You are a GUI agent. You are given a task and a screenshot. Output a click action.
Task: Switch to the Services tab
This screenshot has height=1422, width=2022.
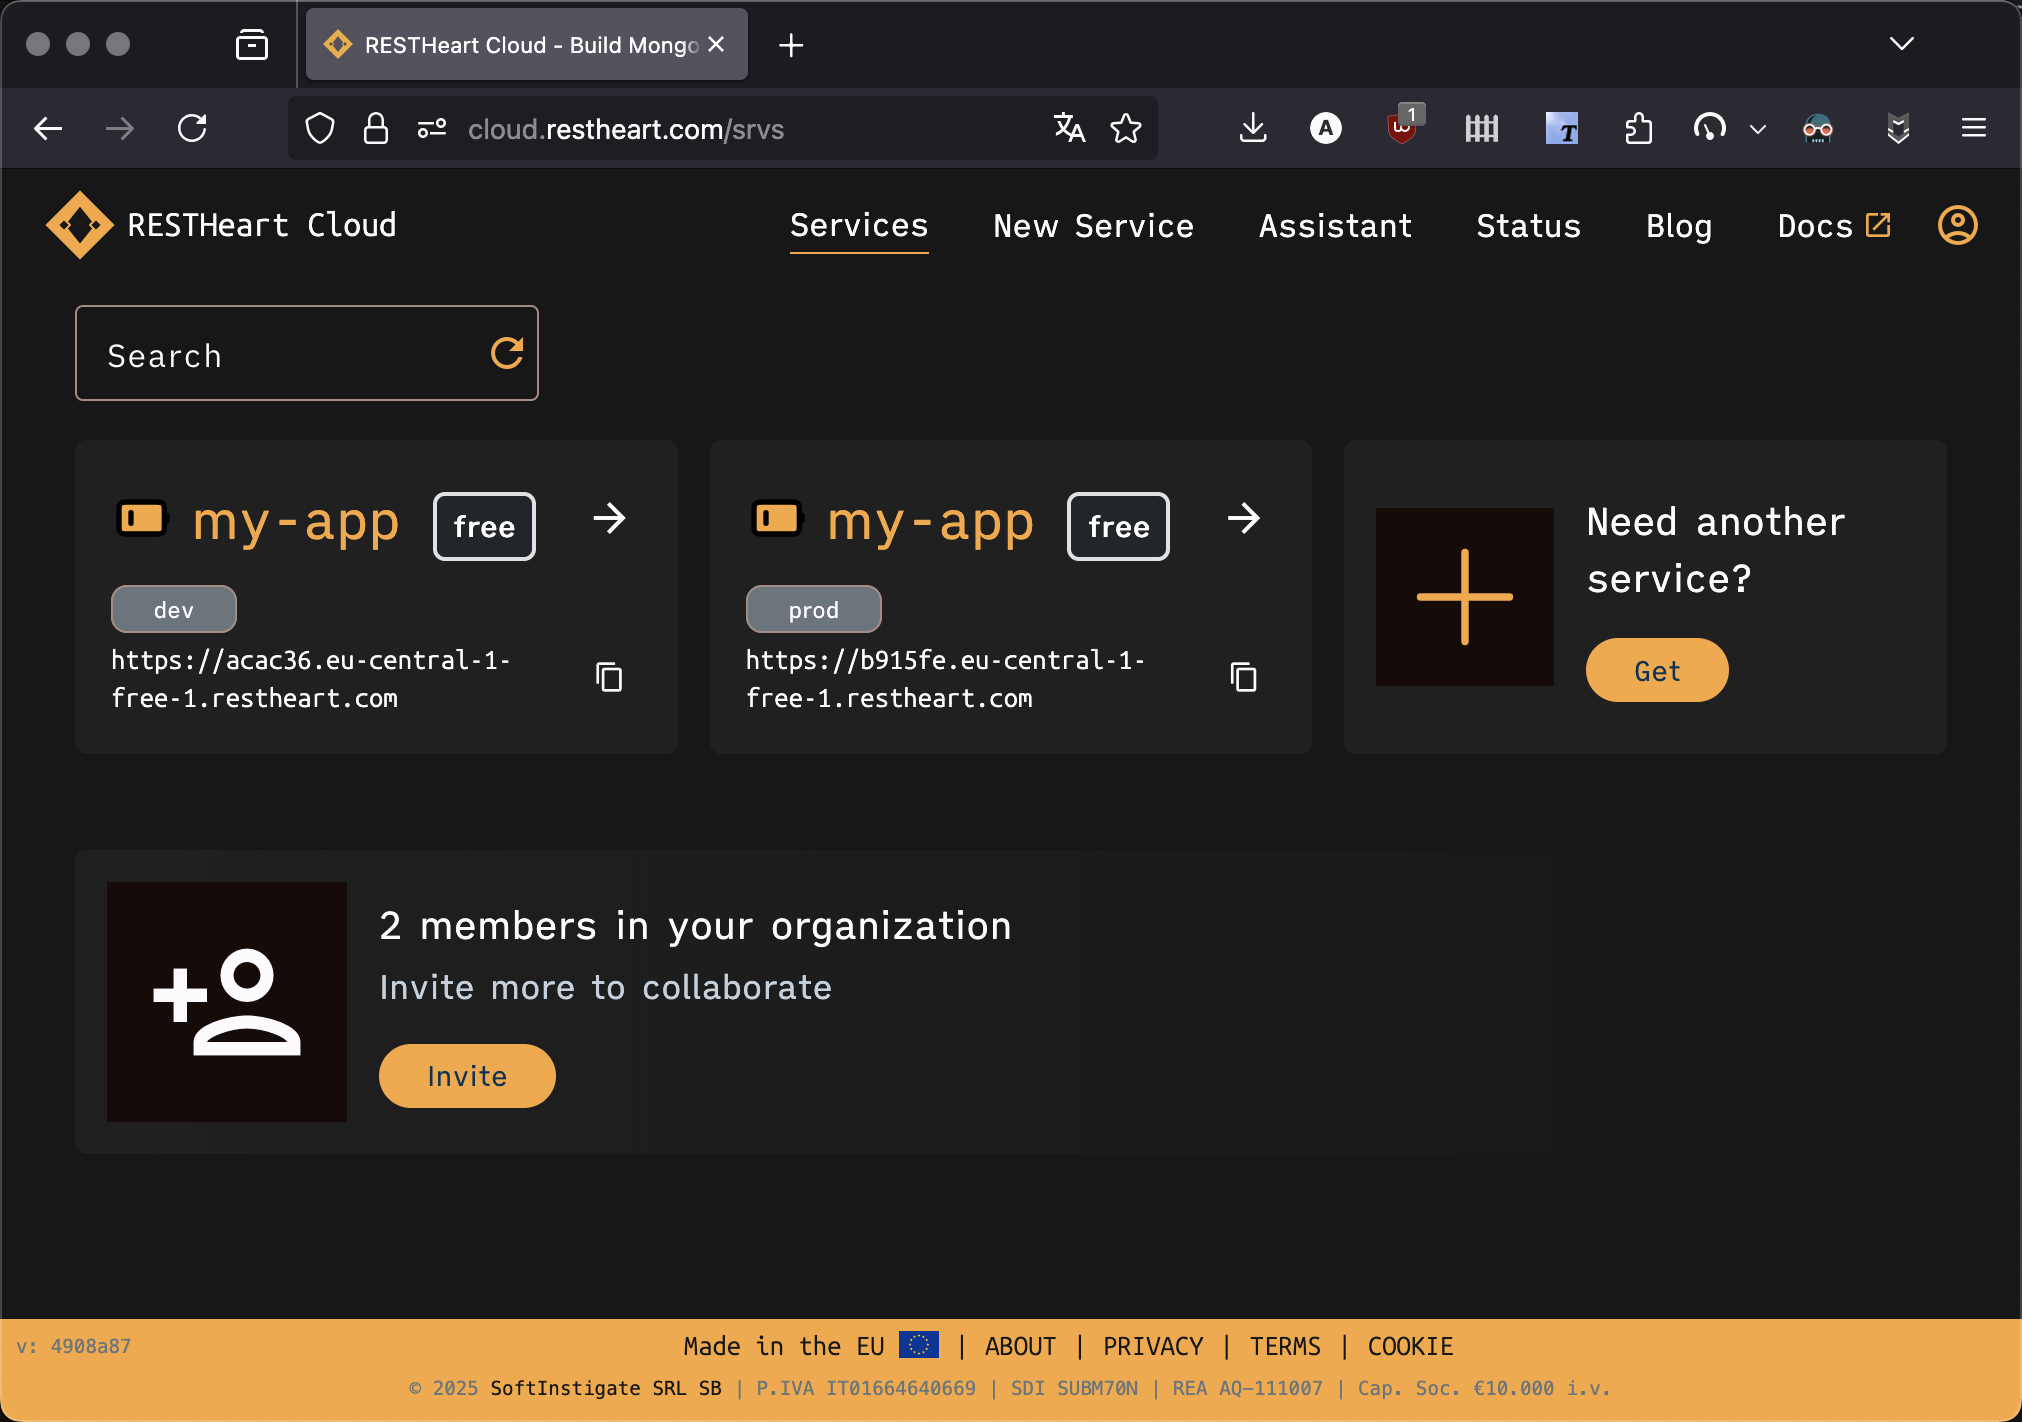click(x=858, y=226)
